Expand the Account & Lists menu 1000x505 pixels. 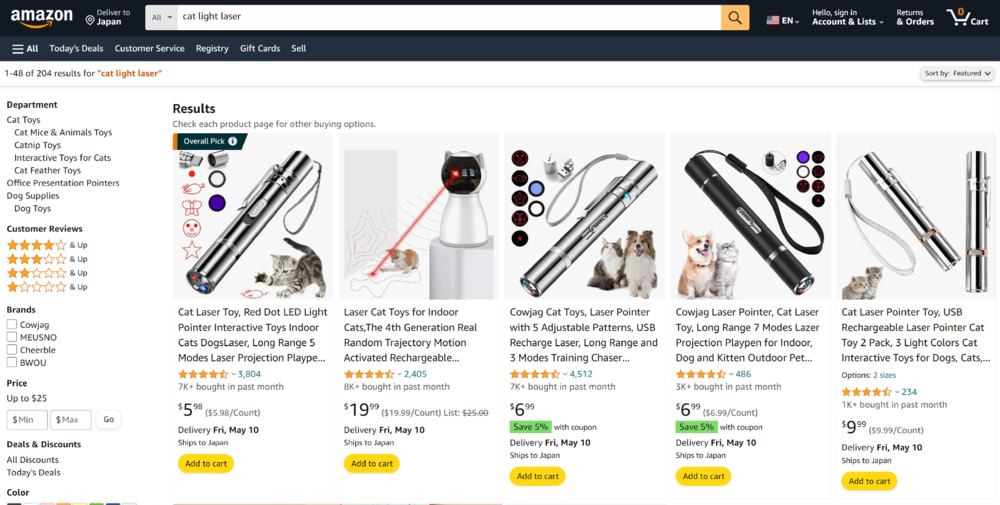pyautogui.click(x=846, y=22)
